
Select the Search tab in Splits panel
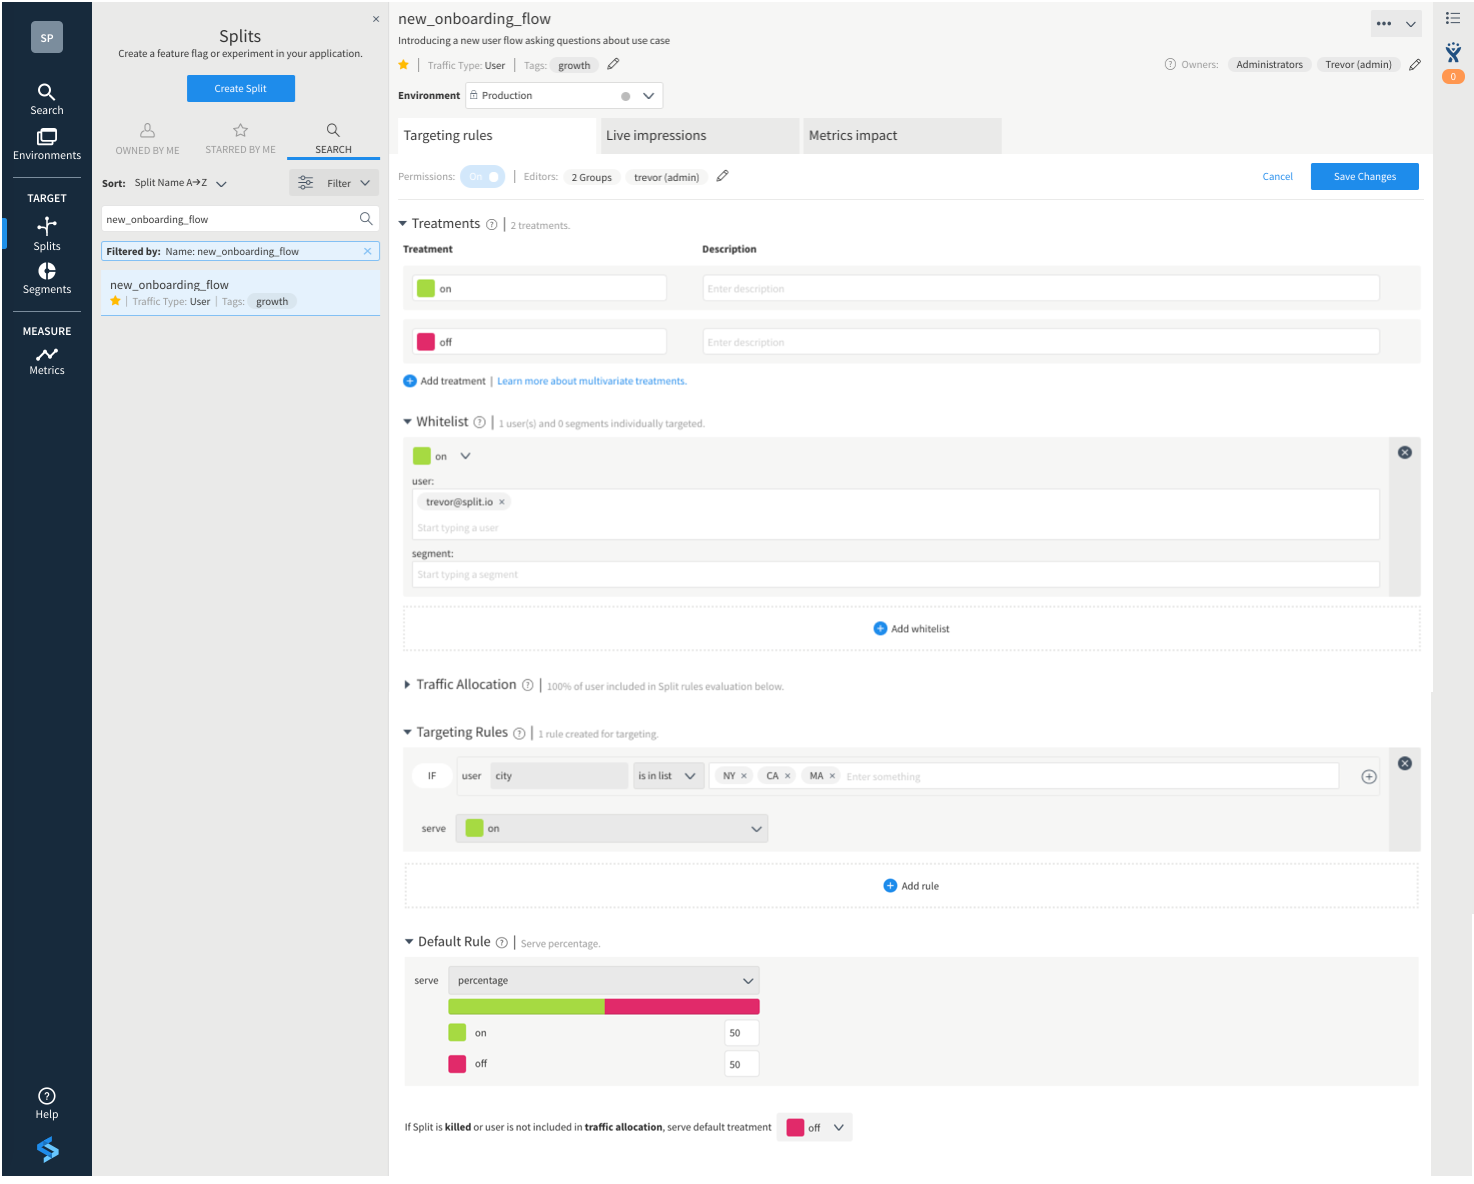point(333,139)
